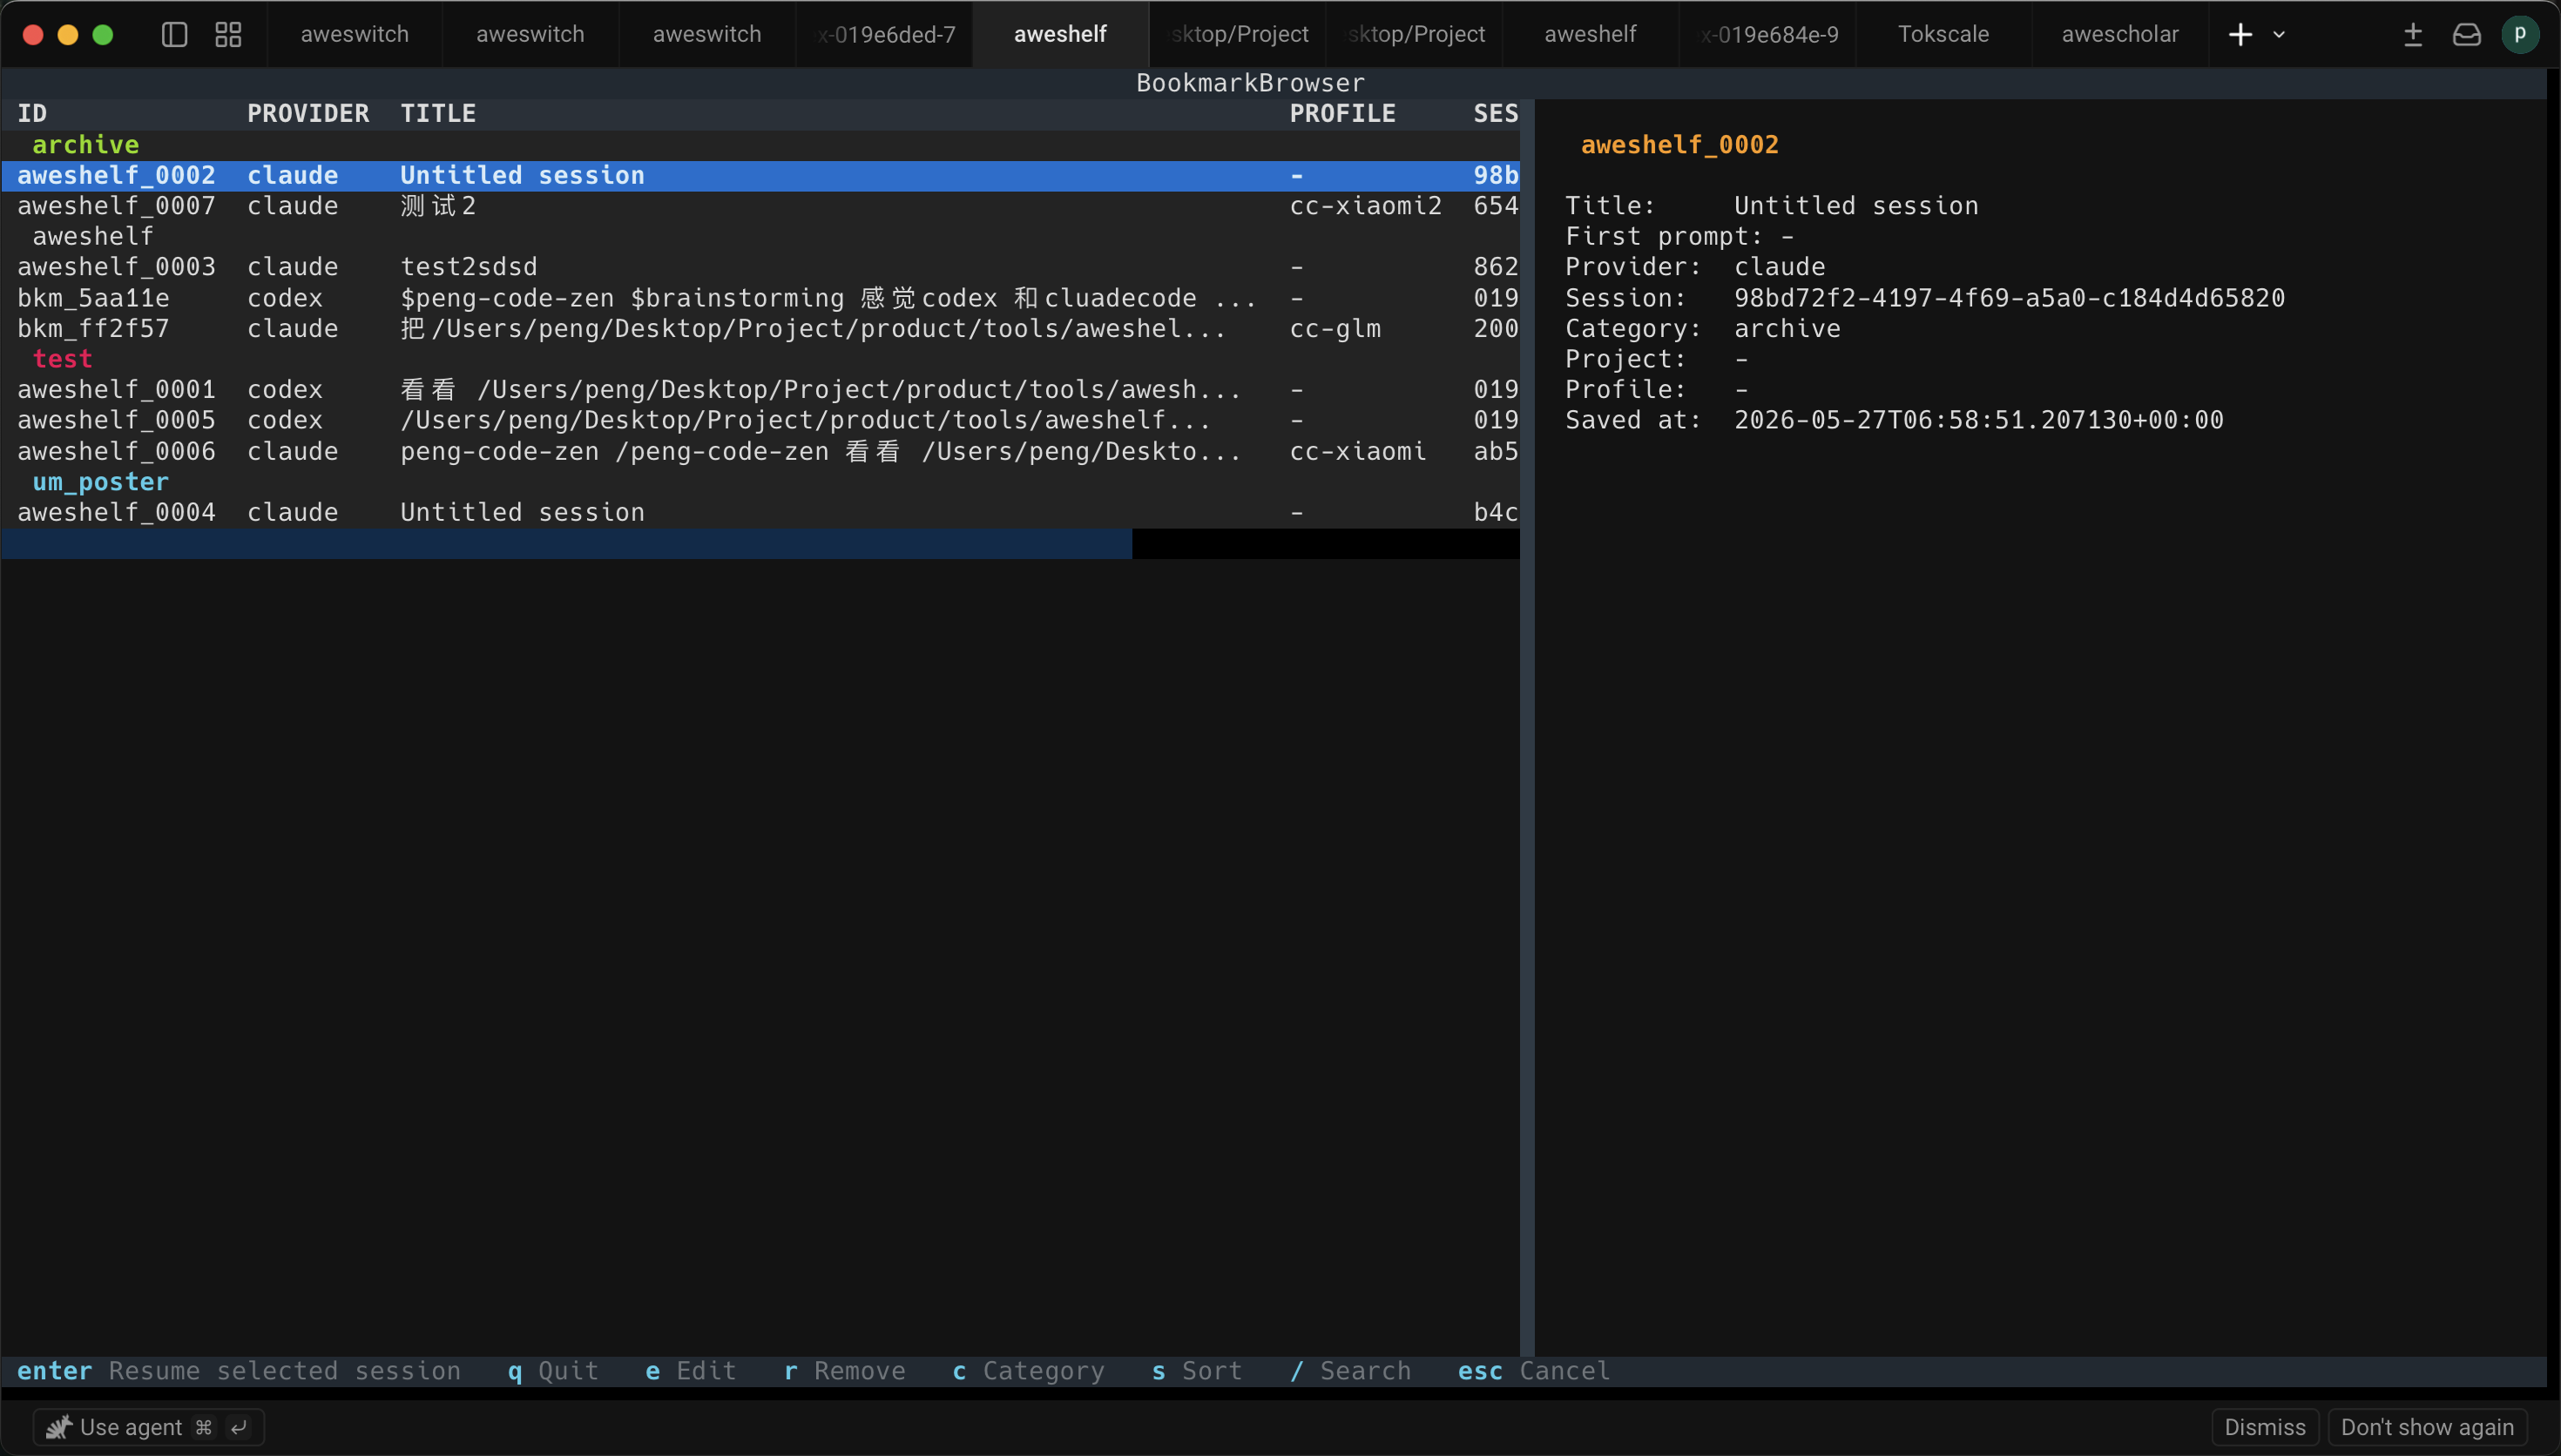
Task: Select row aweshelf_0001 codex
Action: 760,390
